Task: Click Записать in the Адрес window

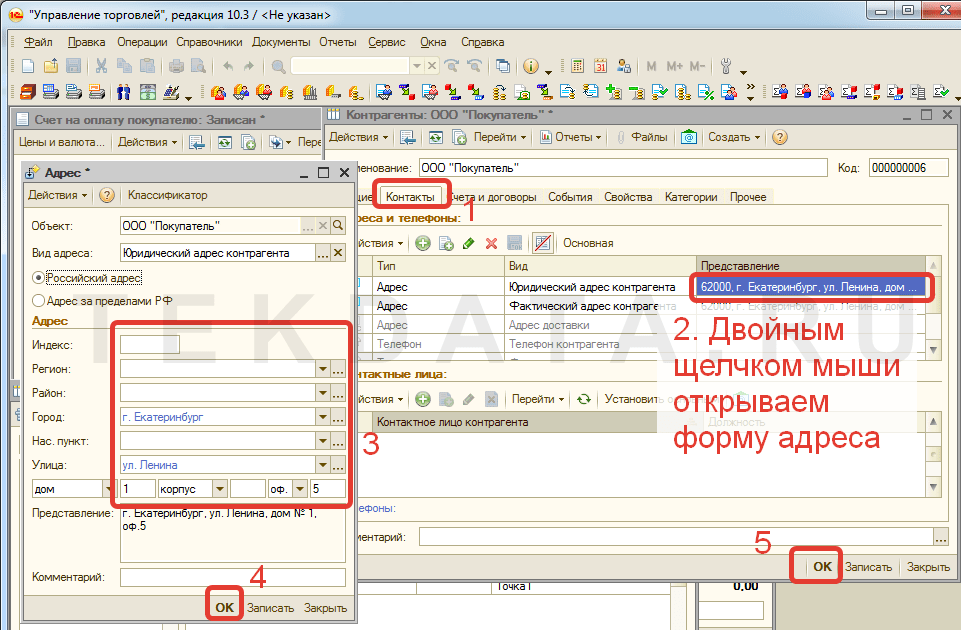Action: pyautogui.click(x=270, y=608)
